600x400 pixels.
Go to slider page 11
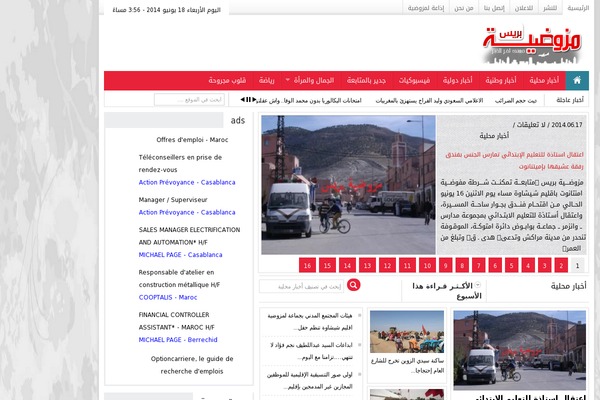408,265
